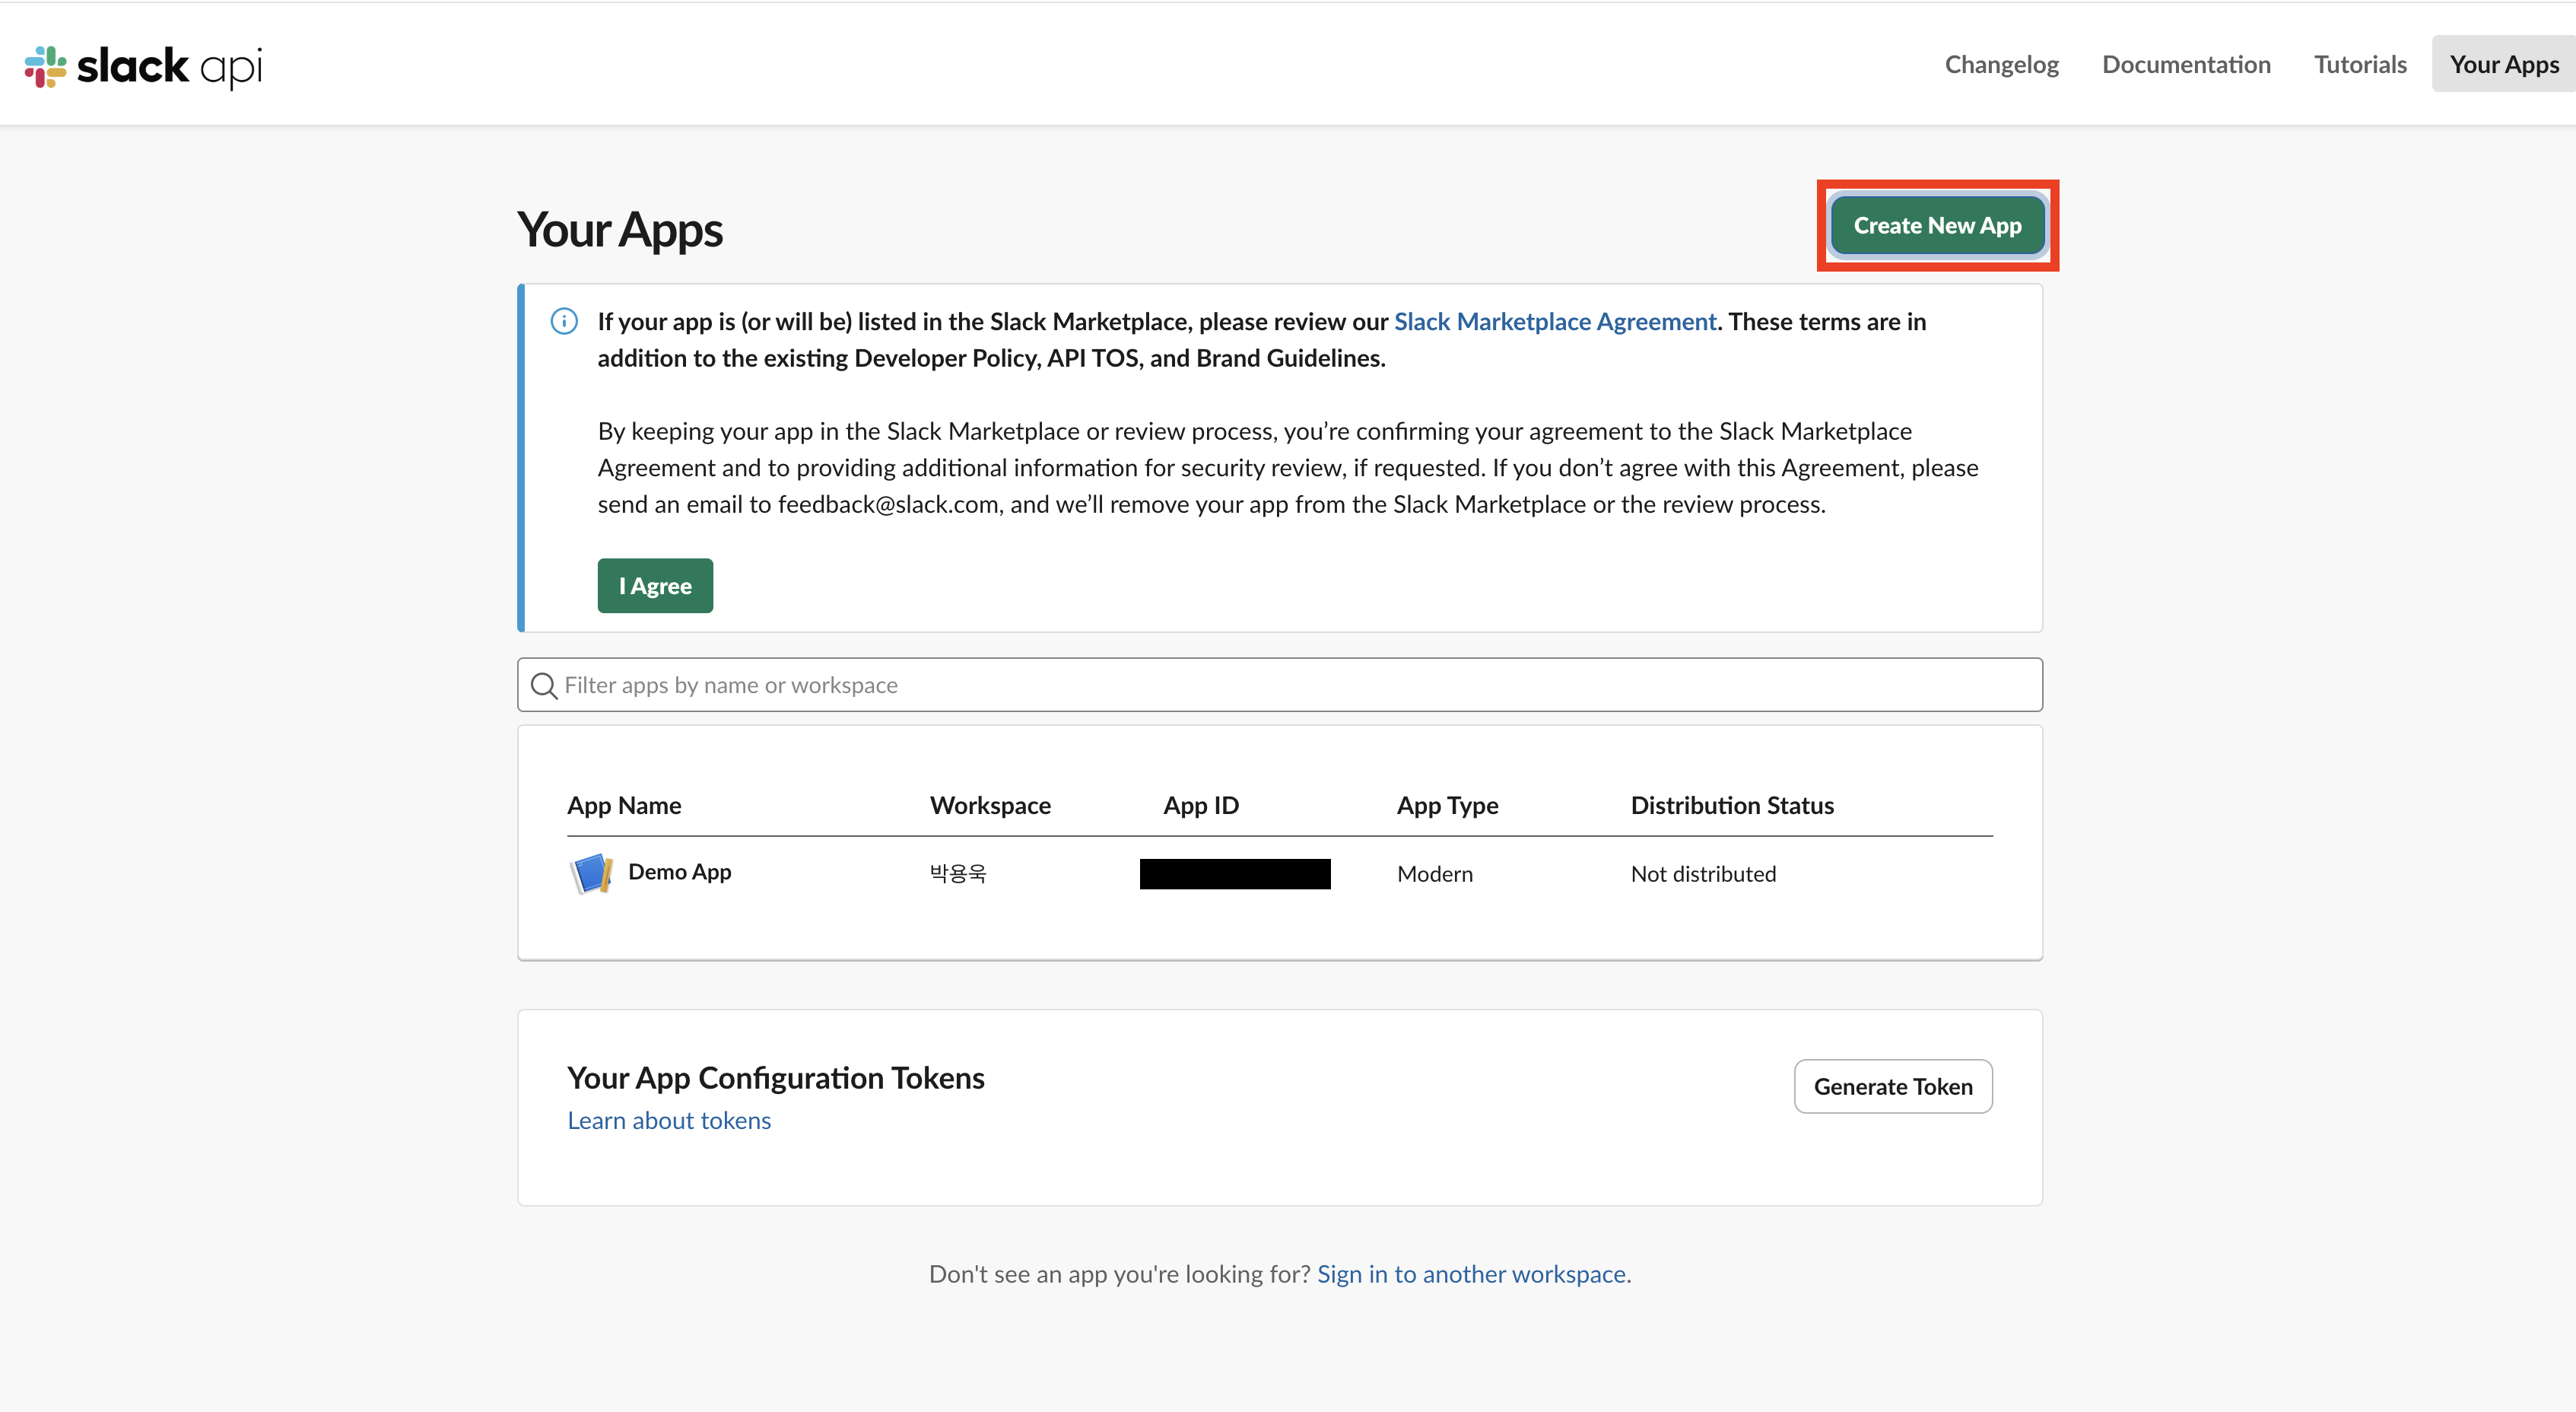Click the App ID column header

(x=1201, y=805)
